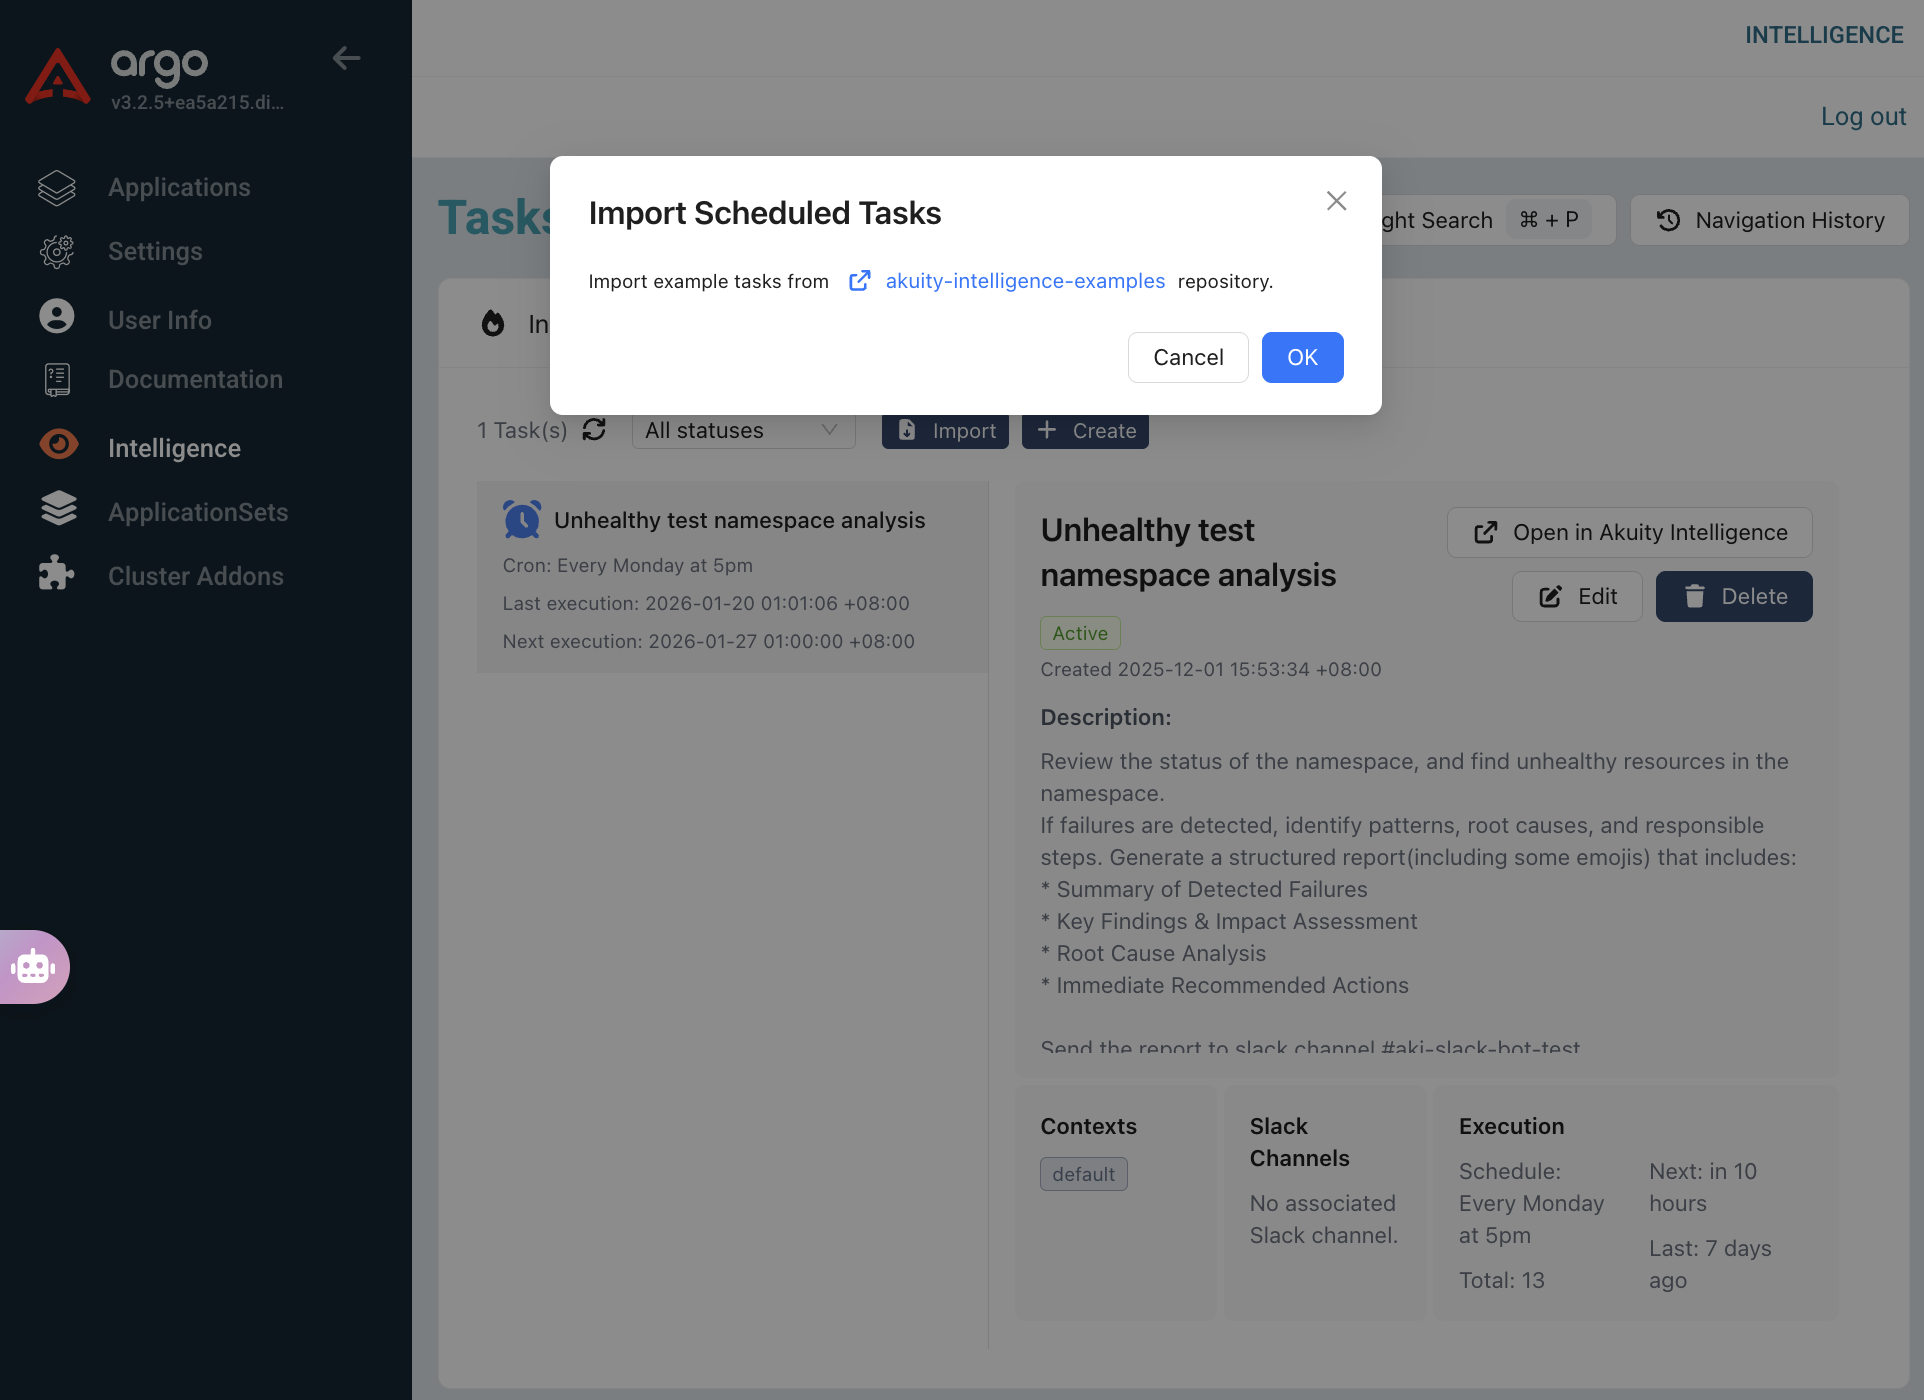Viewport: 1924px width, 1400px height.
Task: Click the Cluster Addons puzzle icon
Action: pos(56,573)
